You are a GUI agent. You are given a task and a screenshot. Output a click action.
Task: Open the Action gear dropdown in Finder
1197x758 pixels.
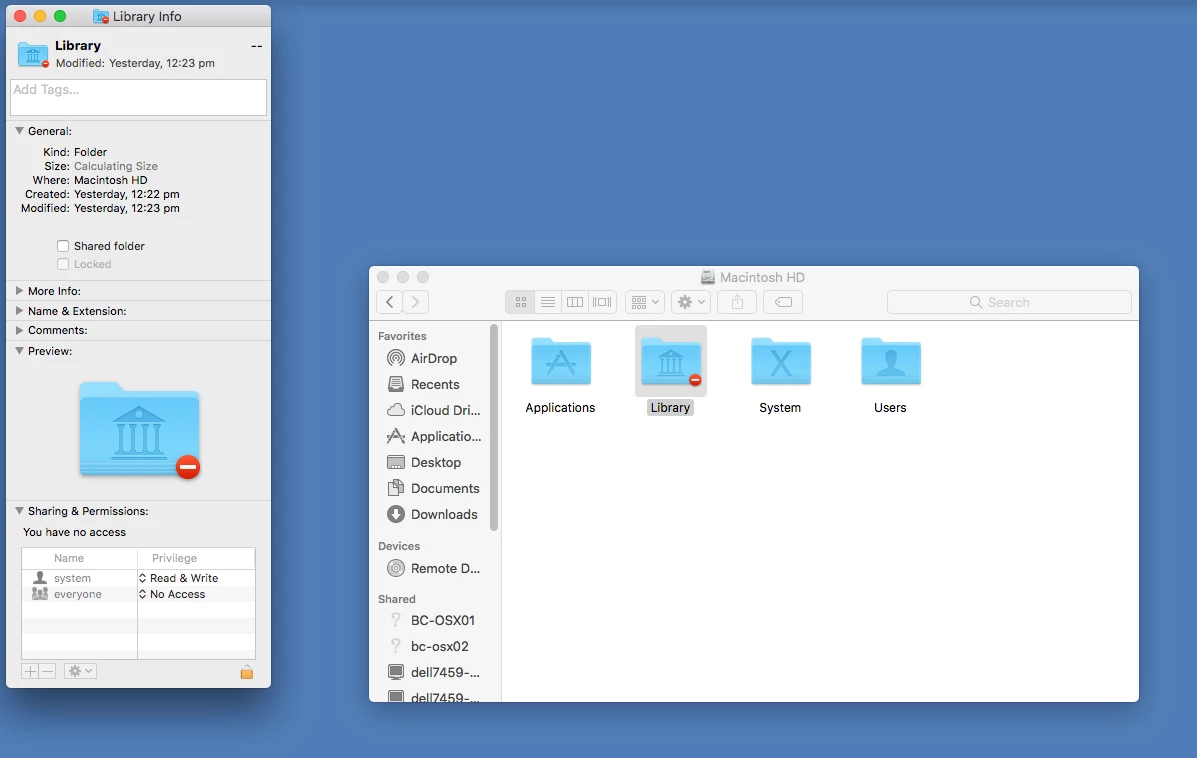pos(691,302)
